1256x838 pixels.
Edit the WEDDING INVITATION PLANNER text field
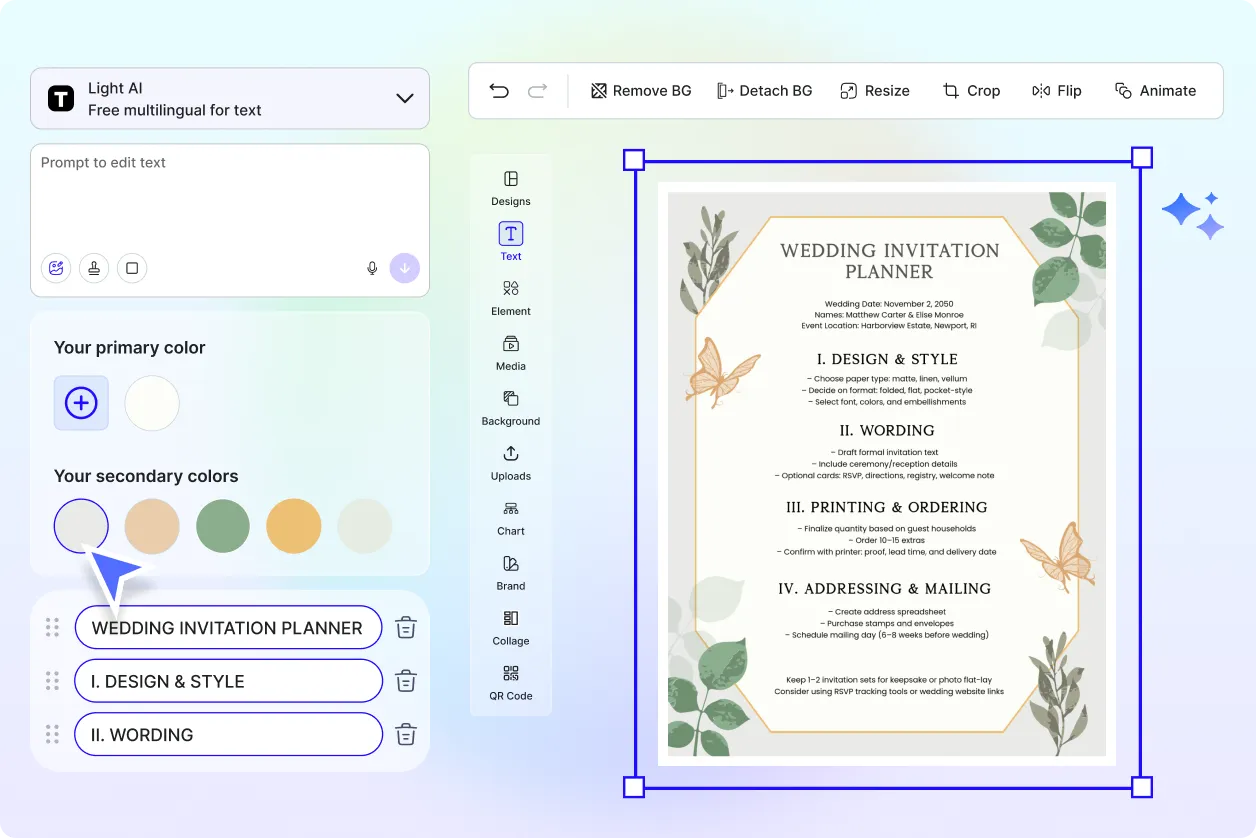pyautogui.click(x=228, y=628)
